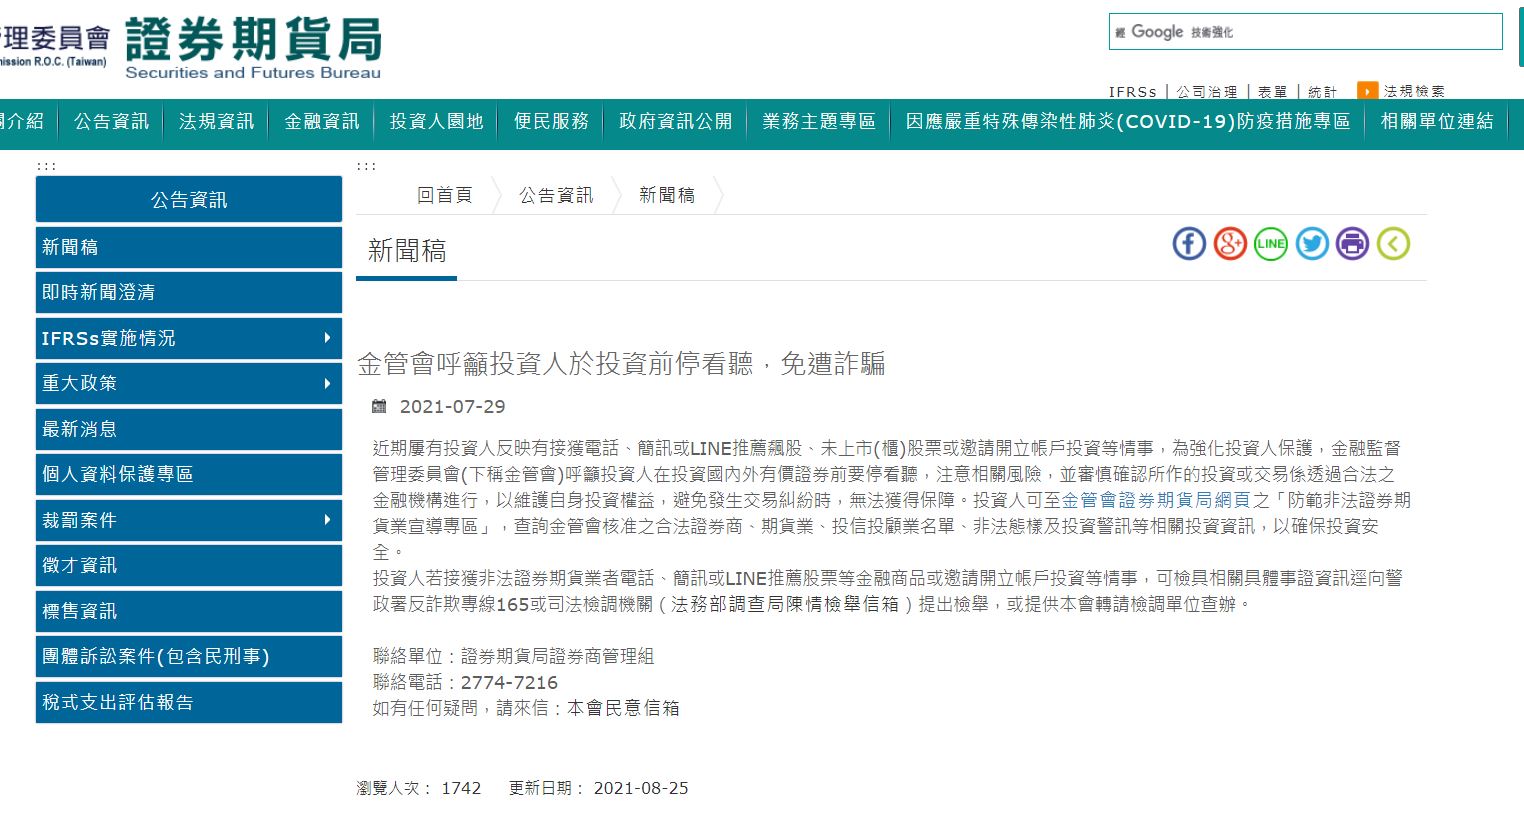Click the green back arrow icon

point(1393,243)
